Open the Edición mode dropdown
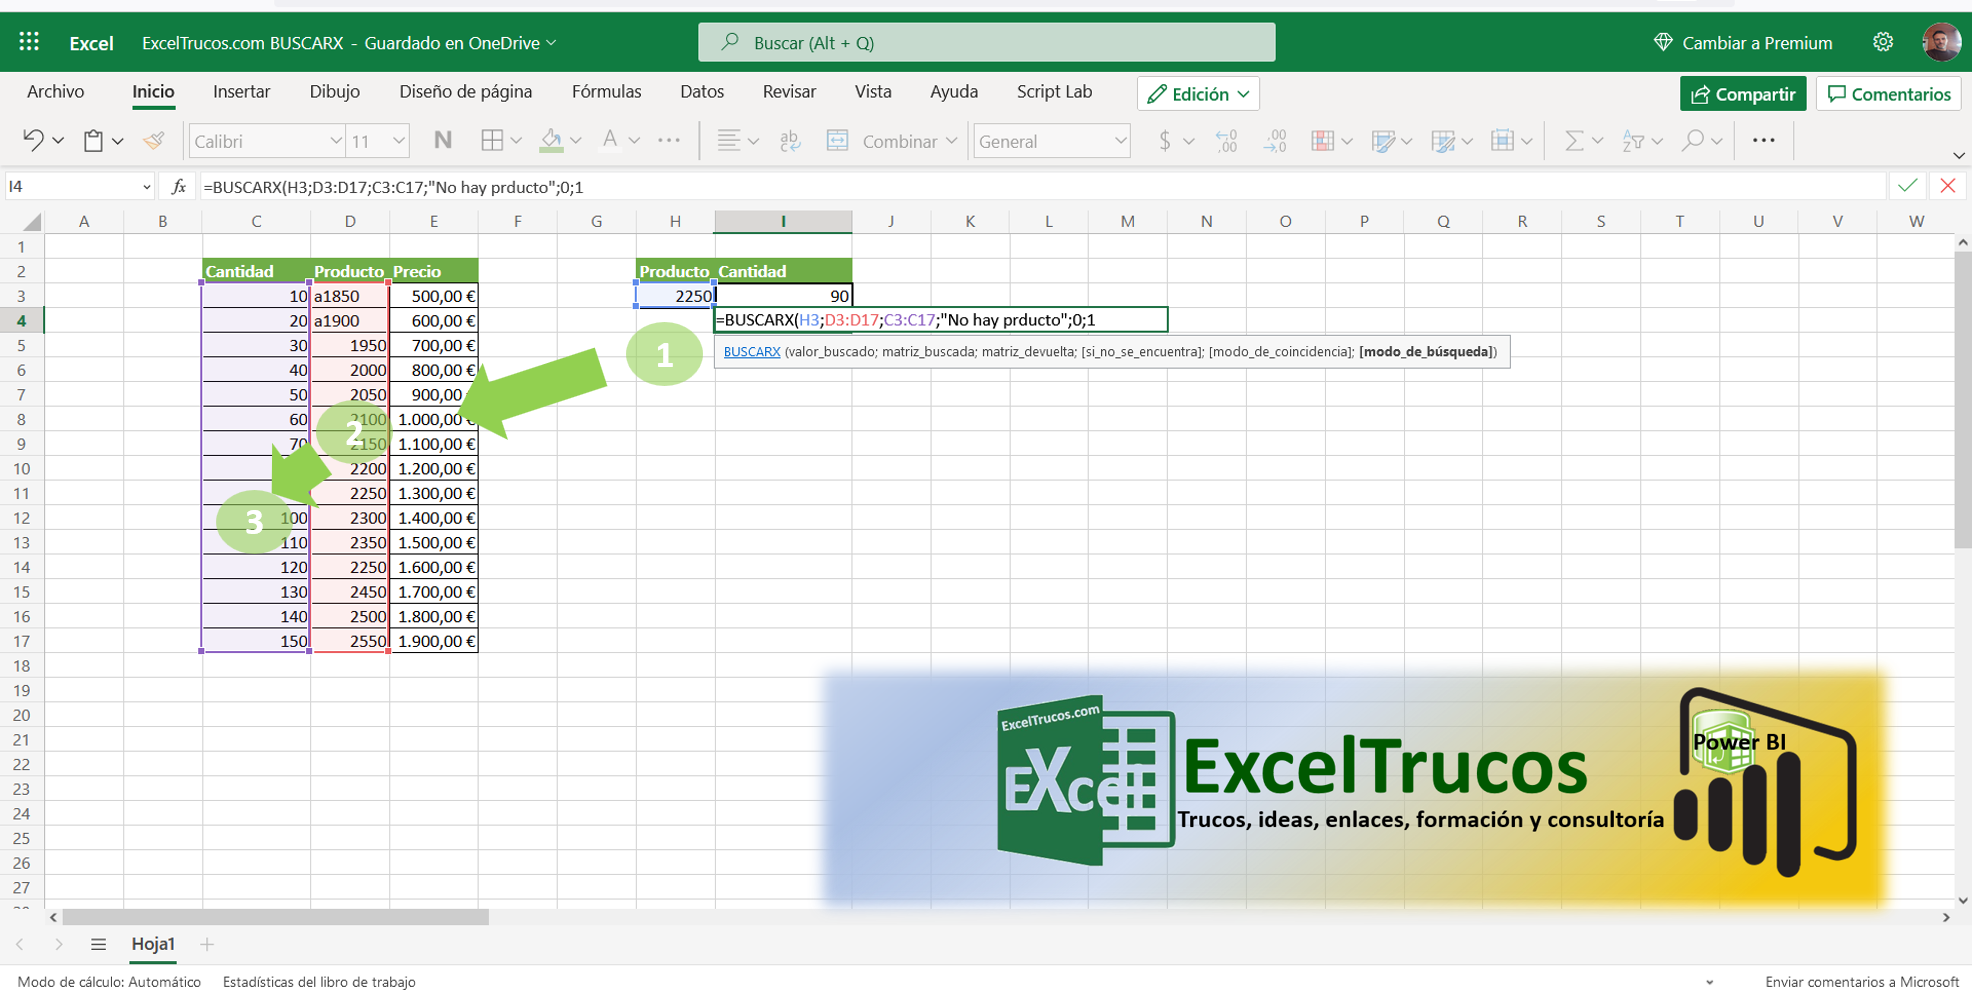This screenshot has height=993, width=1972. 1198,94
